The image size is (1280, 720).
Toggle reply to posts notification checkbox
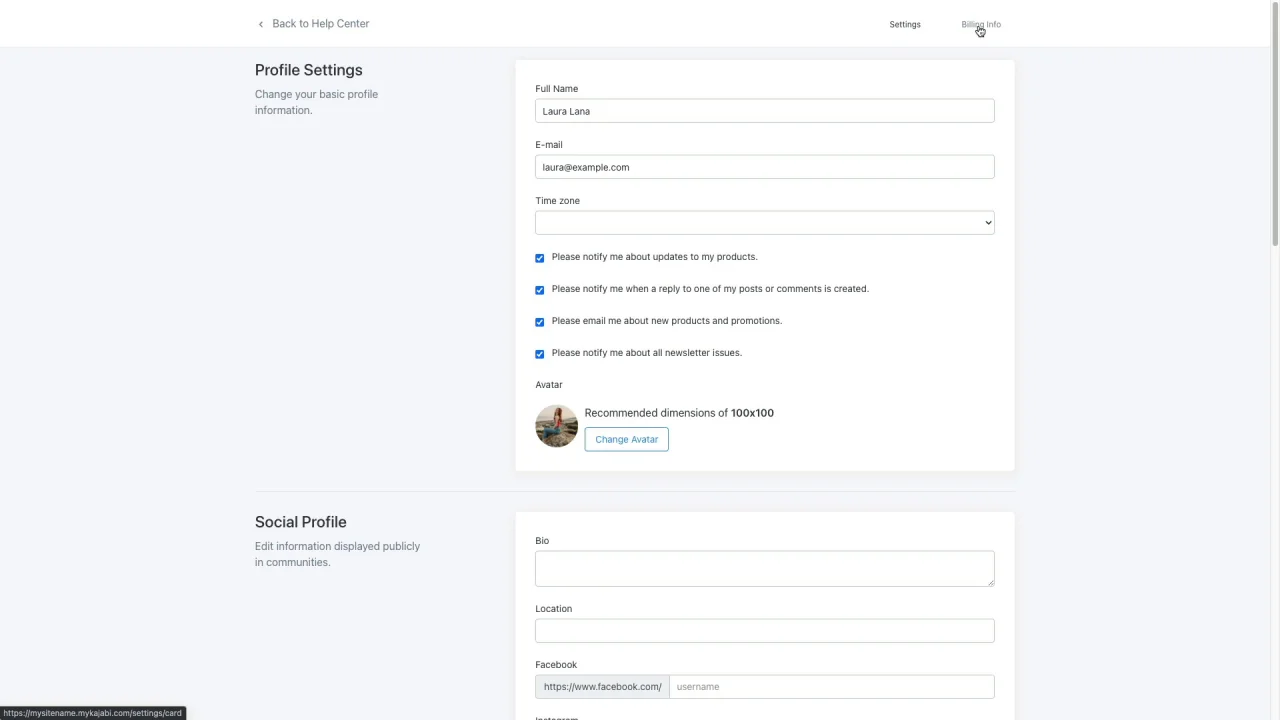point(540,290)
